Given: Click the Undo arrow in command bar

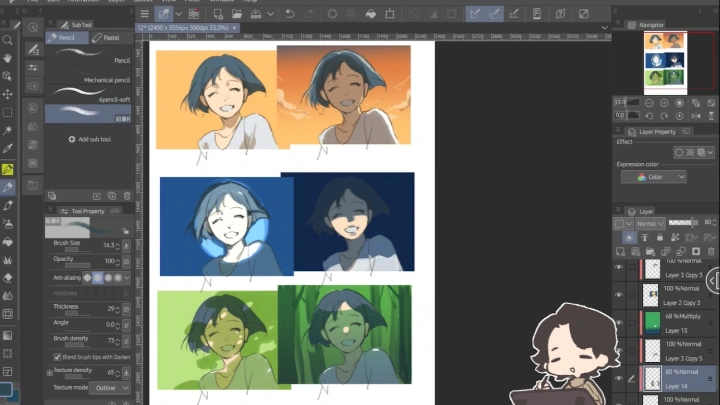Looking at the screenshot, I should click(x=290, y=14).
